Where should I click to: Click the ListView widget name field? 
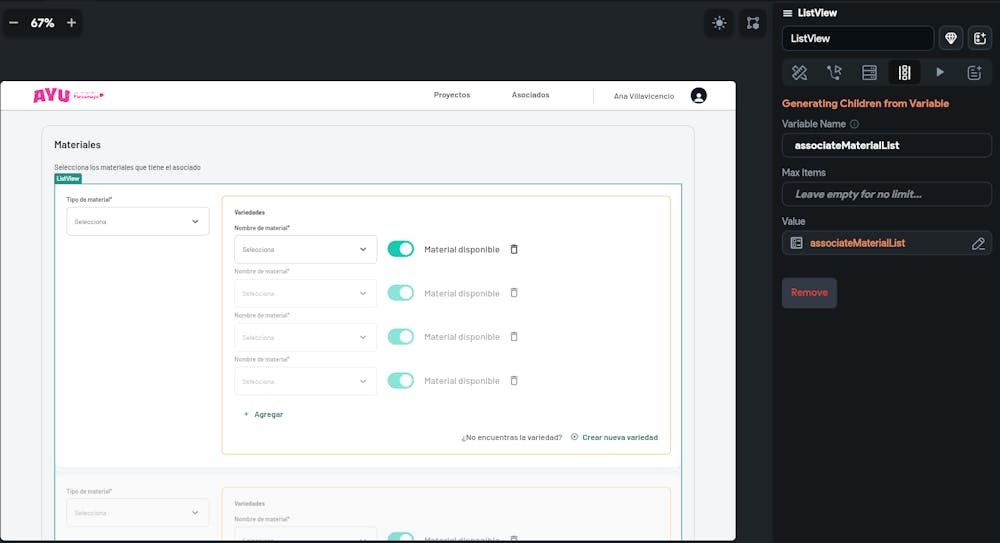point(858,38)
